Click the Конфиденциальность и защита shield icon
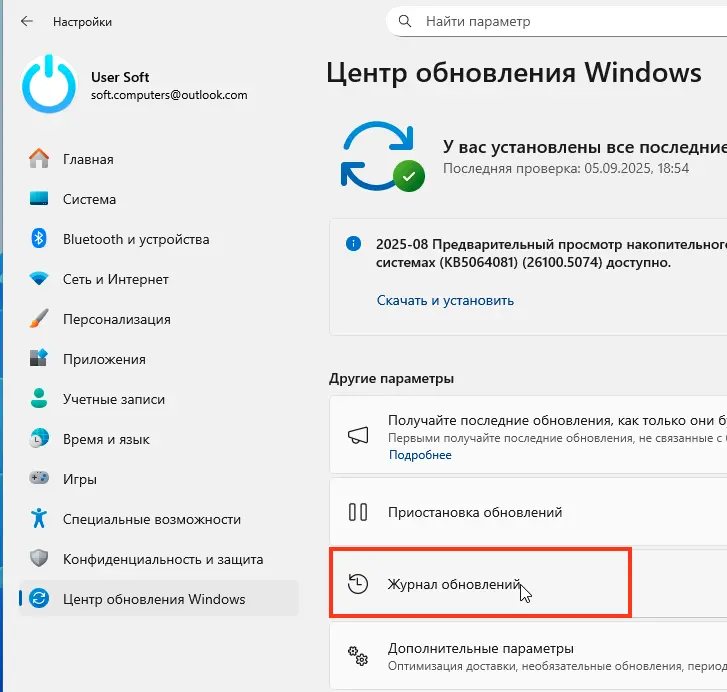 39,559
